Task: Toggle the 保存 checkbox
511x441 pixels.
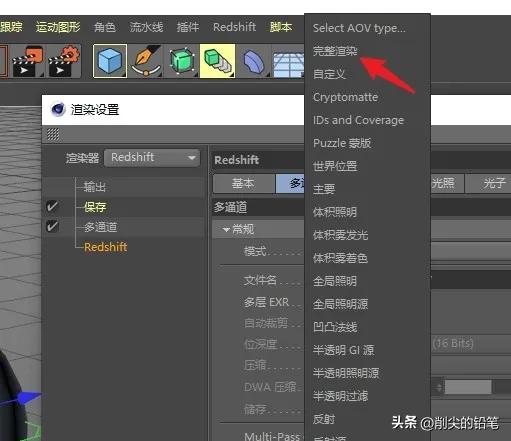Action: click(52, 207)
